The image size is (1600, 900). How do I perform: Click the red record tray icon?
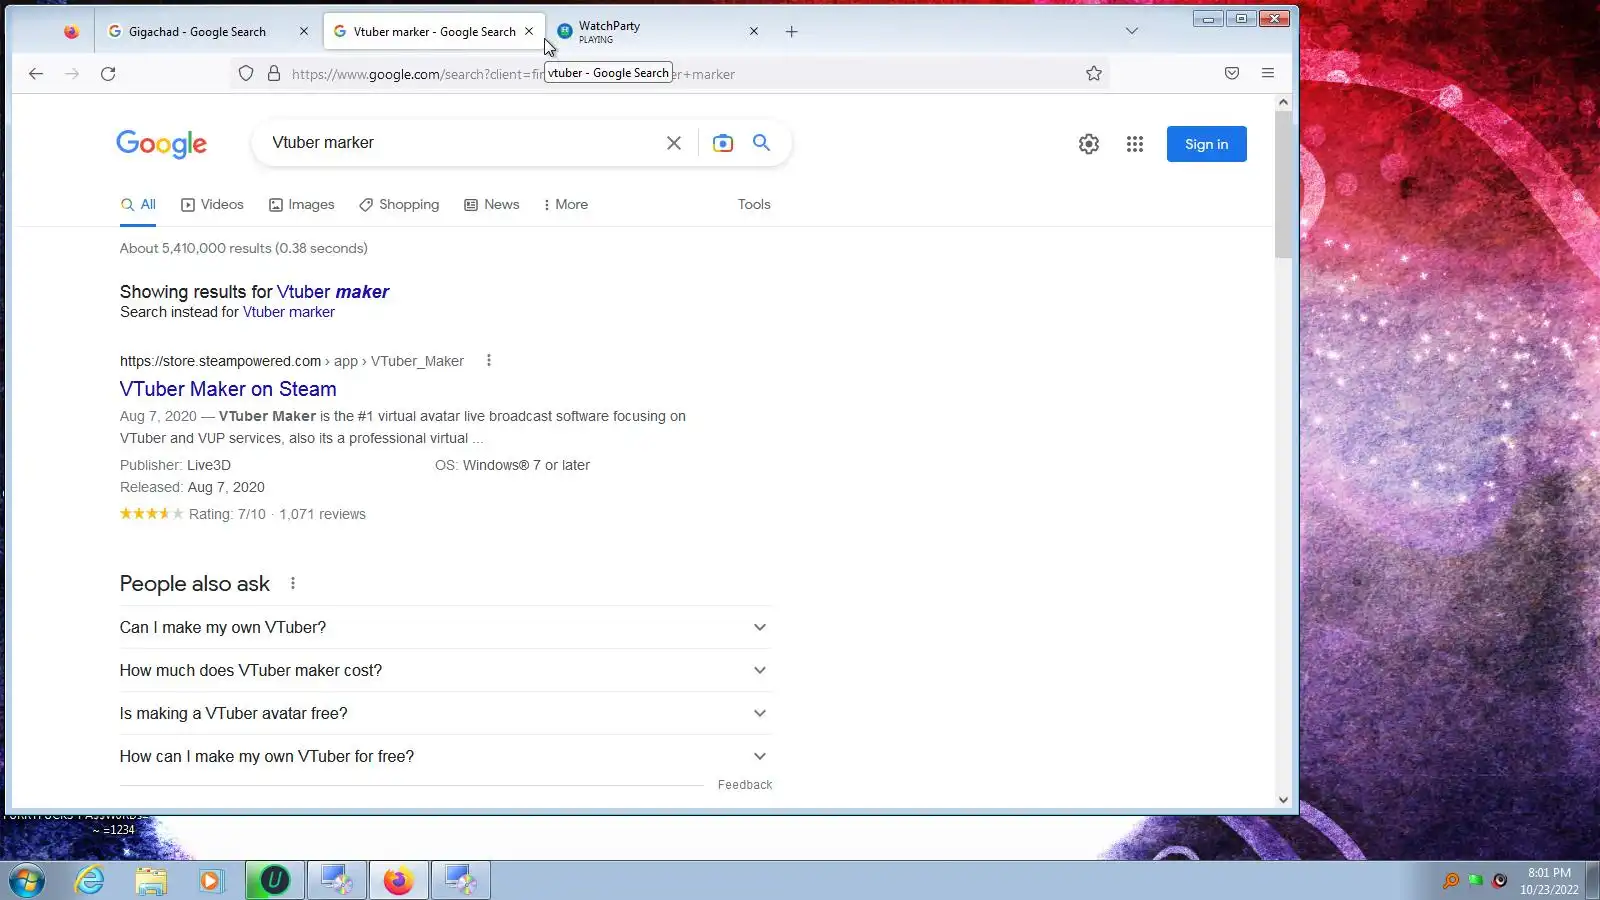click(x=1500, y=881)
